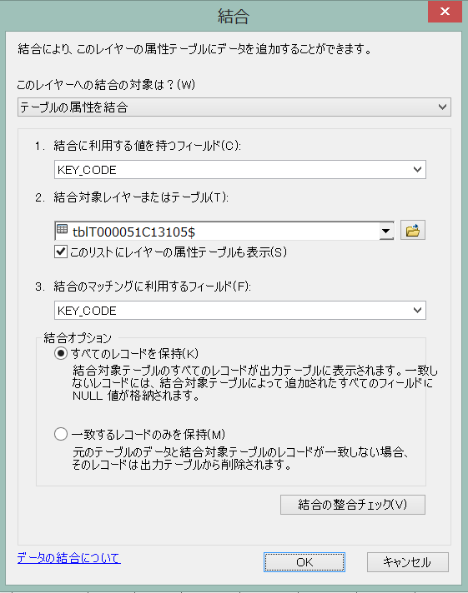Confirm the join with the OK button
Image resolution: width=468 pixels, height=593 pixels.
point(305,562)
